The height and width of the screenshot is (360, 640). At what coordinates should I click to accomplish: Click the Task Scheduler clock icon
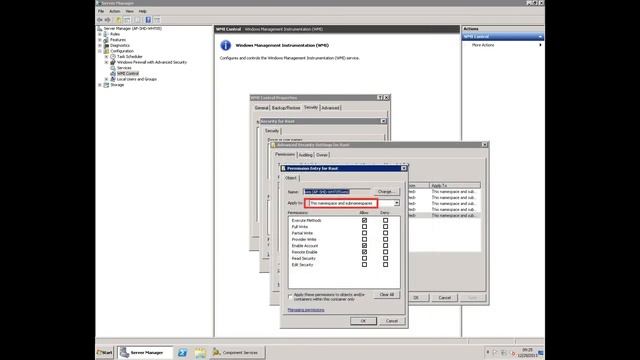coord(113,57)
